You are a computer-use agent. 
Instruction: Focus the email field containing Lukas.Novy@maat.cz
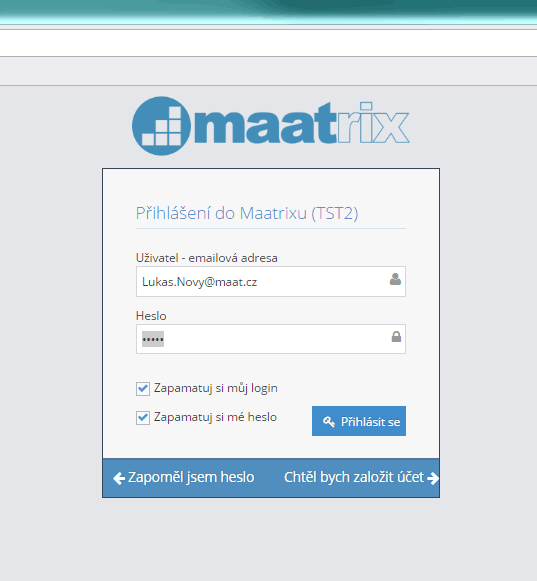tap(271, 281)
